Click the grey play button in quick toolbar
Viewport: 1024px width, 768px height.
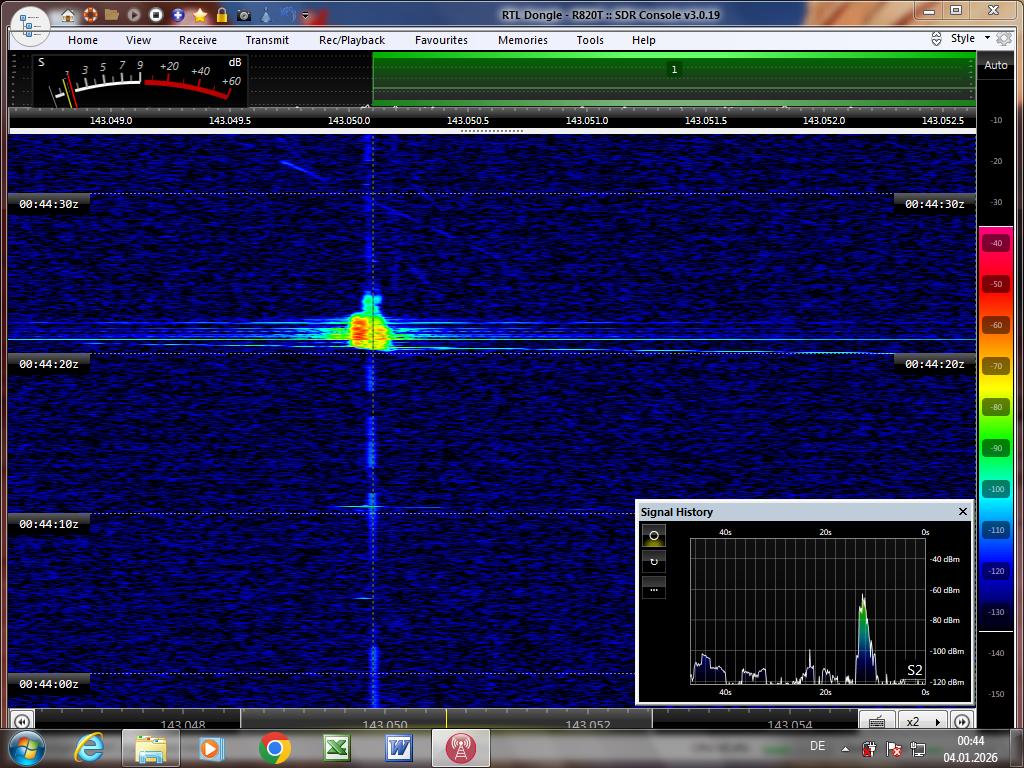click(134, 14)
